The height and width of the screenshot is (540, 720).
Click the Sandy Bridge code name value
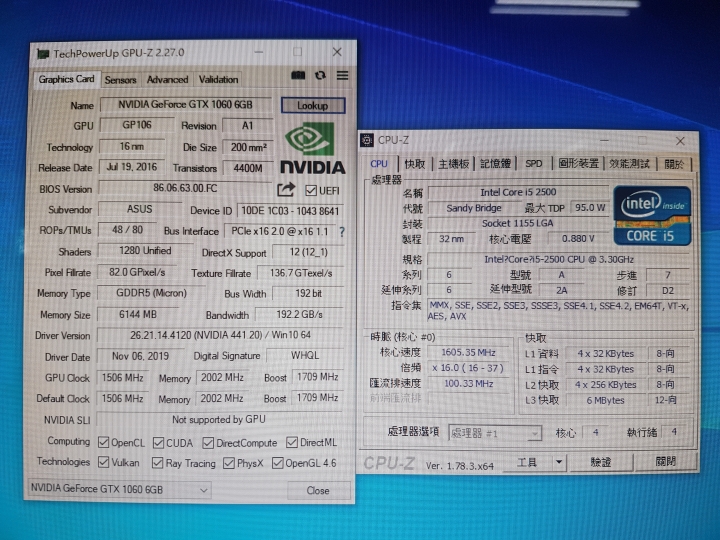click(x=474, y=208)
